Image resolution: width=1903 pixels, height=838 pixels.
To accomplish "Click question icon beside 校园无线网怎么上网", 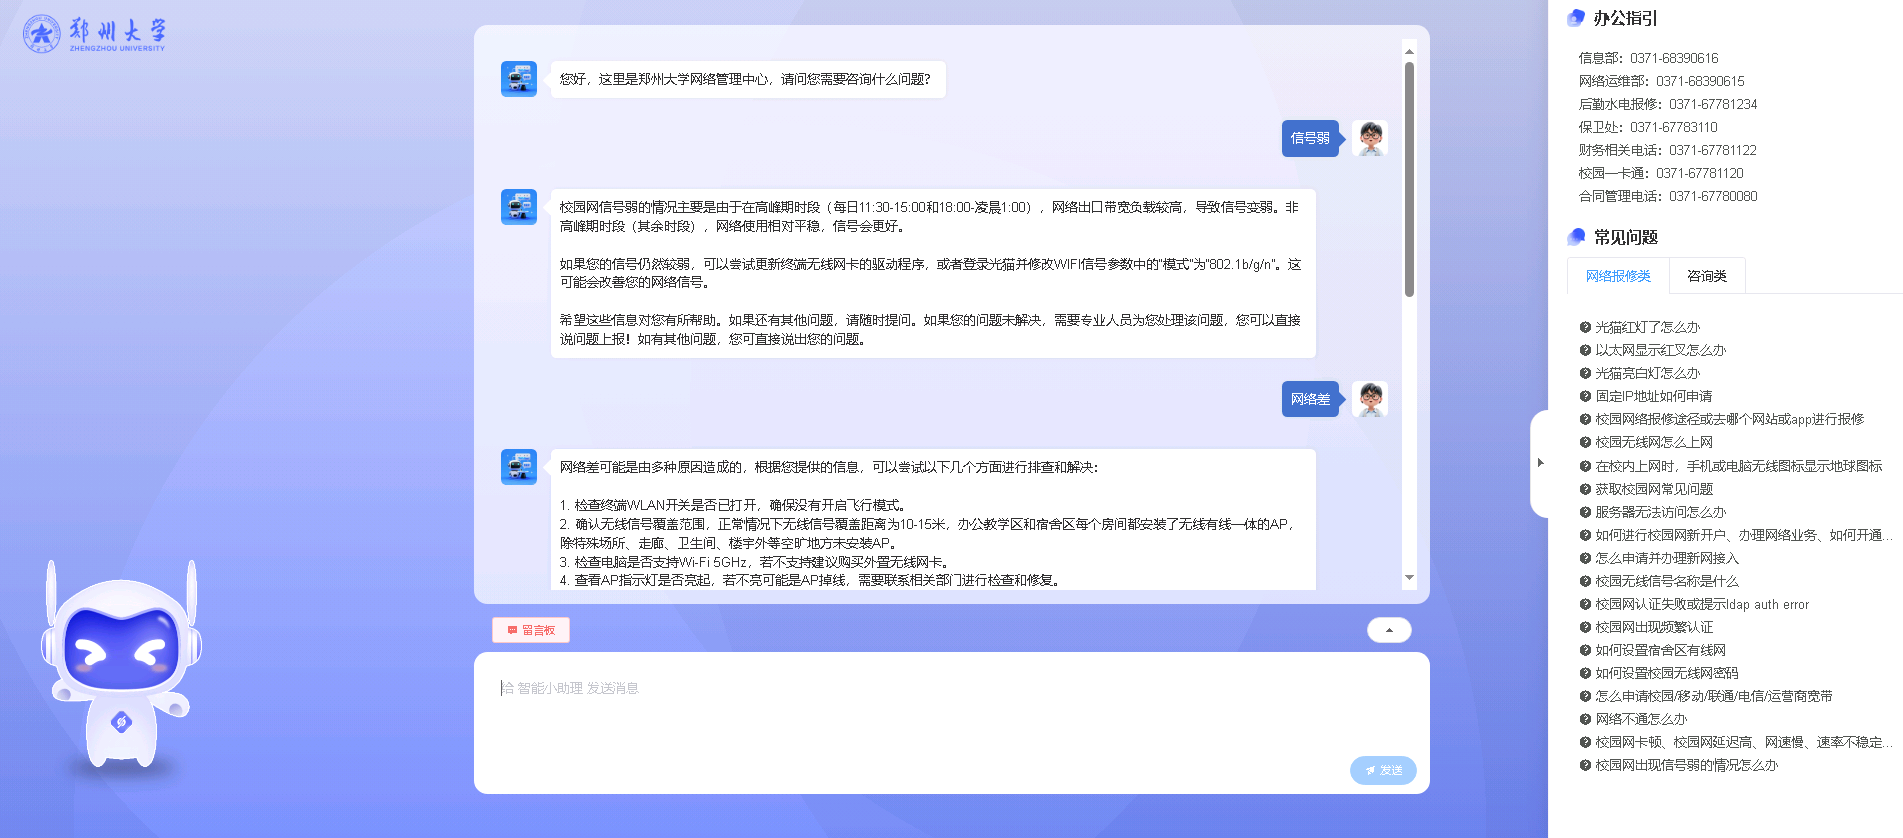I will pyautogui.click(x=1585, y=442).
